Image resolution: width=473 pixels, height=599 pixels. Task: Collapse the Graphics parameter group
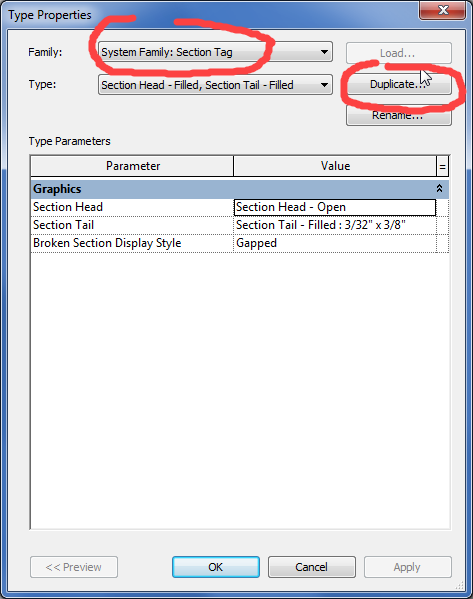439,188
